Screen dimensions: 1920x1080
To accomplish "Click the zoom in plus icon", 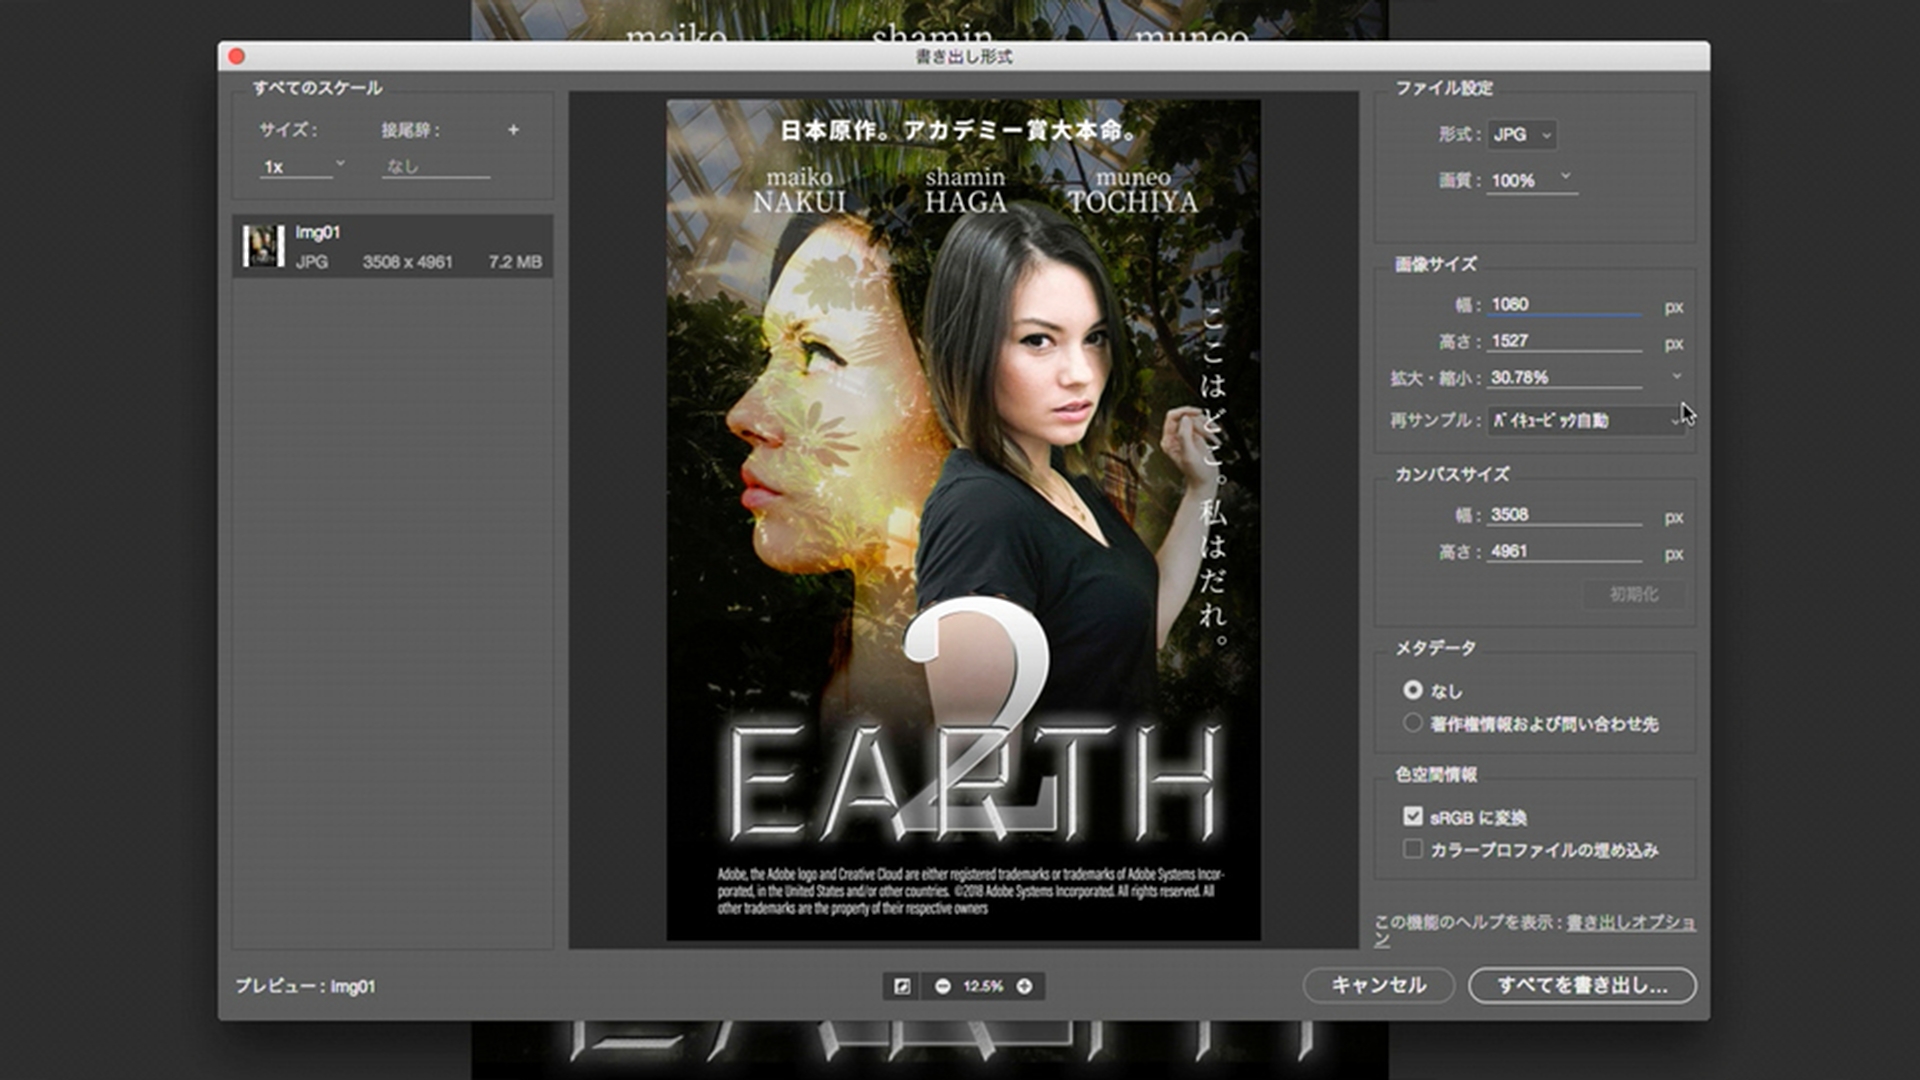I will [x=1024, y=986].
